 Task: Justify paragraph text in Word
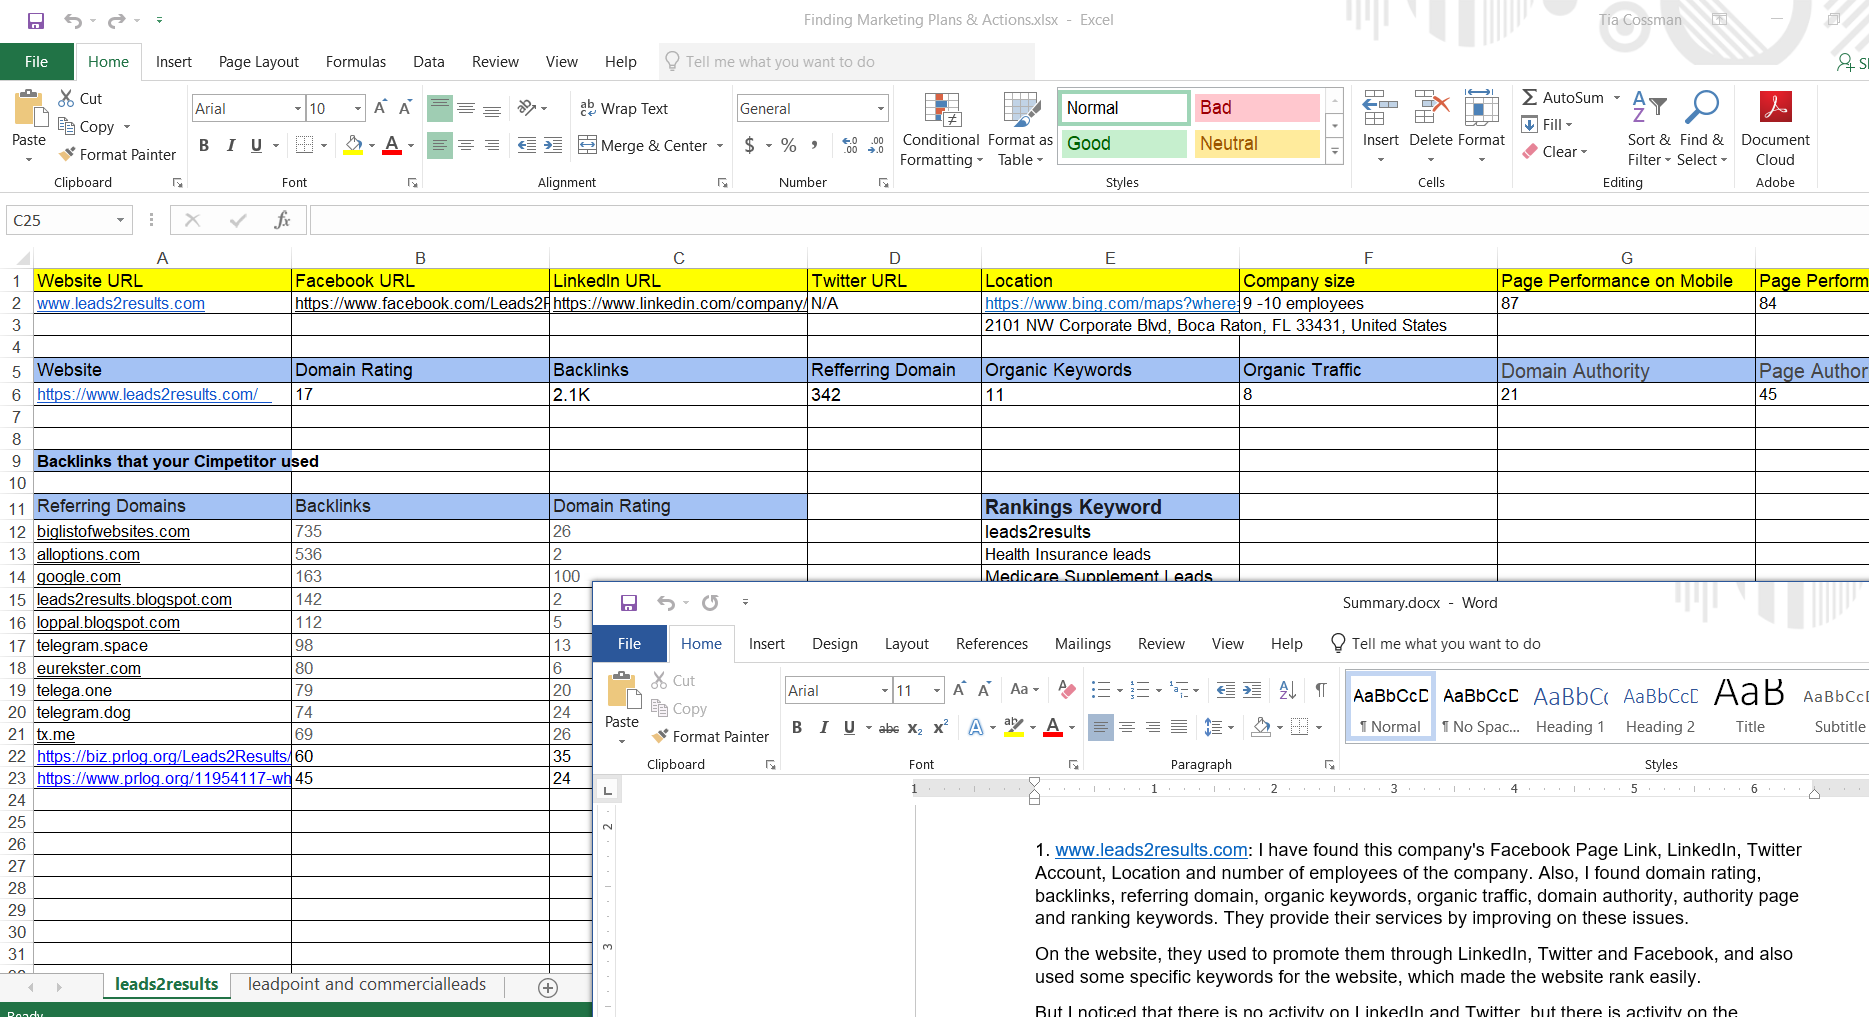(1179, 727)
